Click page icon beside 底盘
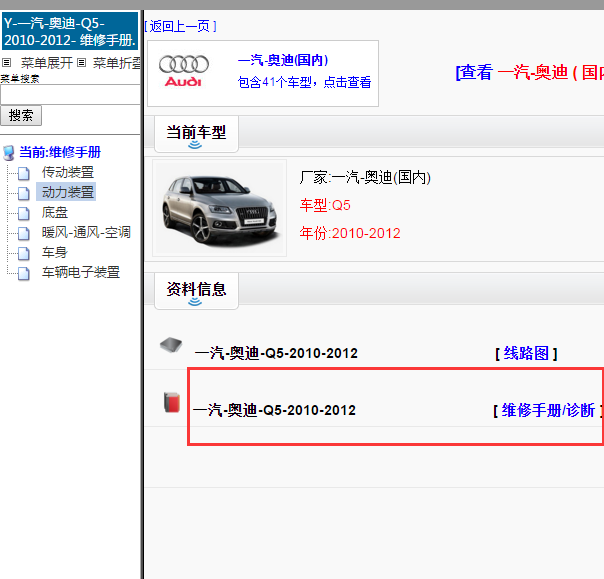The width and height of the screenshot is (604, 579). tap(24, 213)
